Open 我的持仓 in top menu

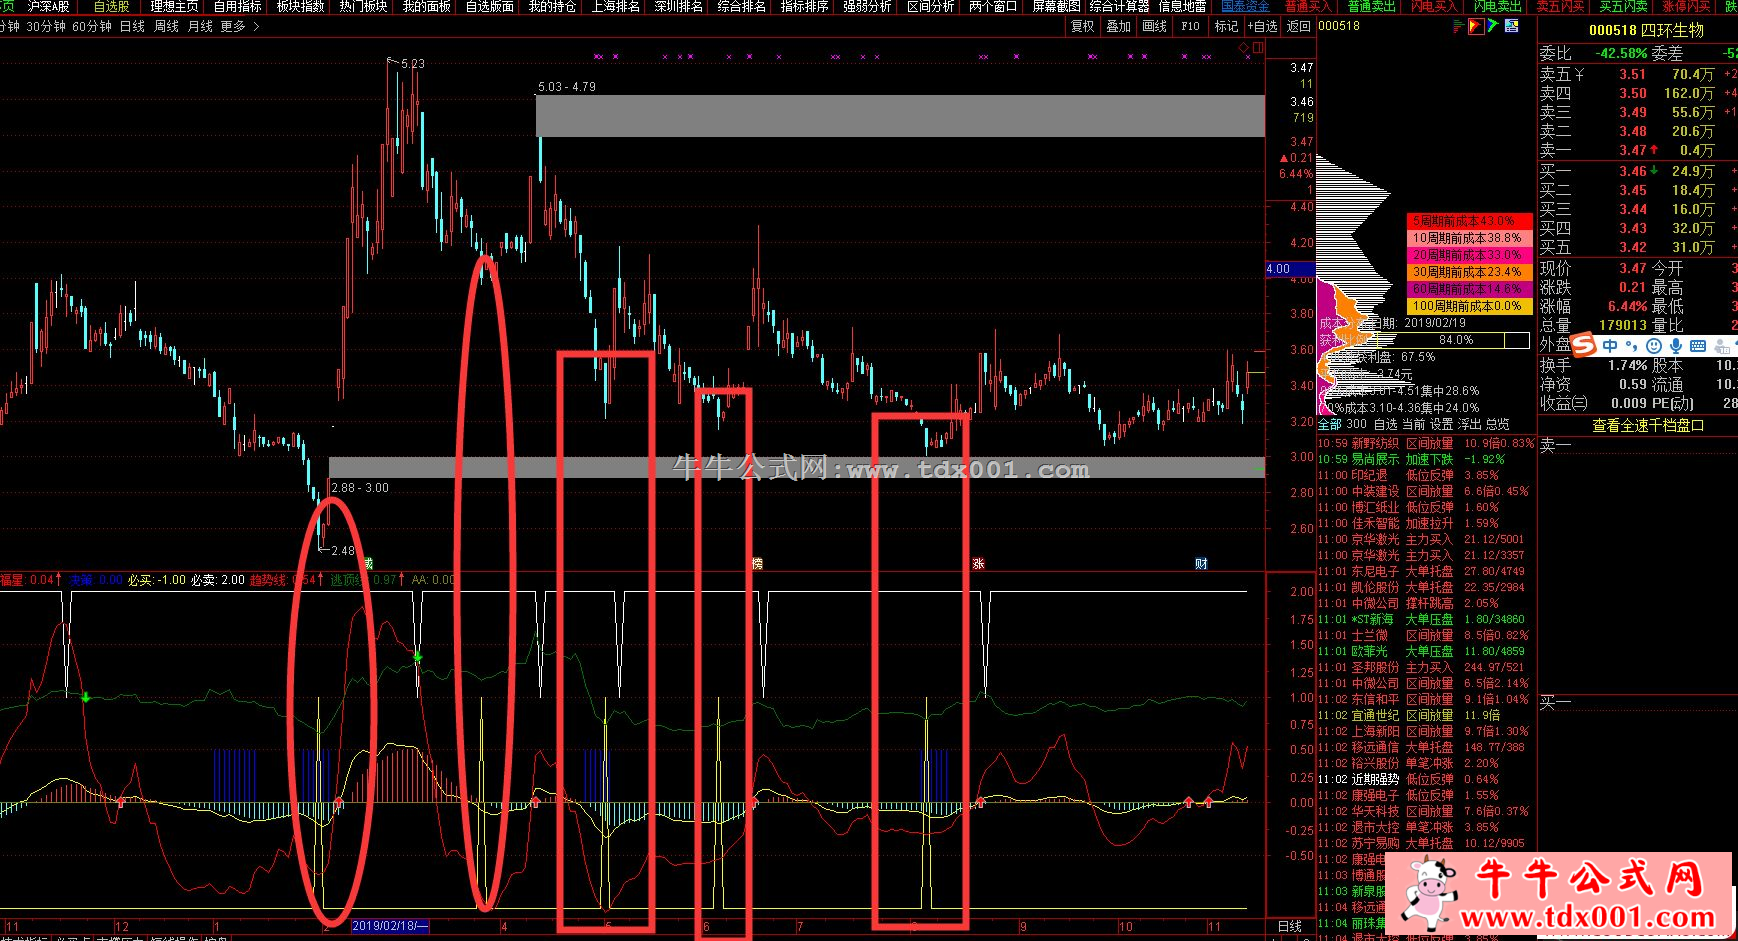552,6
